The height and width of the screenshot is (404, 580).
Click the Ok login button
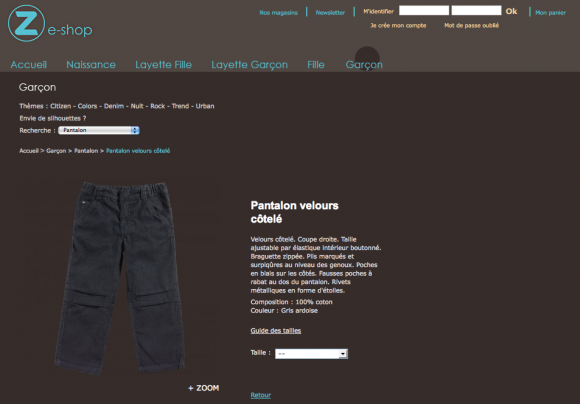(x=511, y=11)
